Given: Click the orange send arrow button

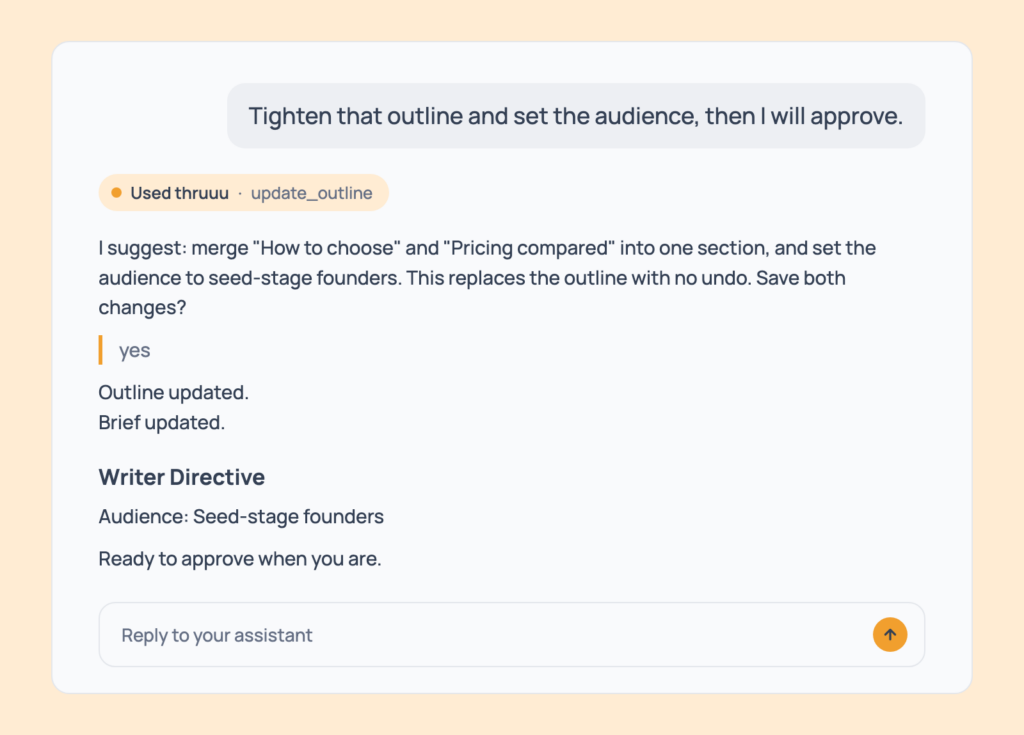Looking at the screenshot, I should tap(889, 634).
